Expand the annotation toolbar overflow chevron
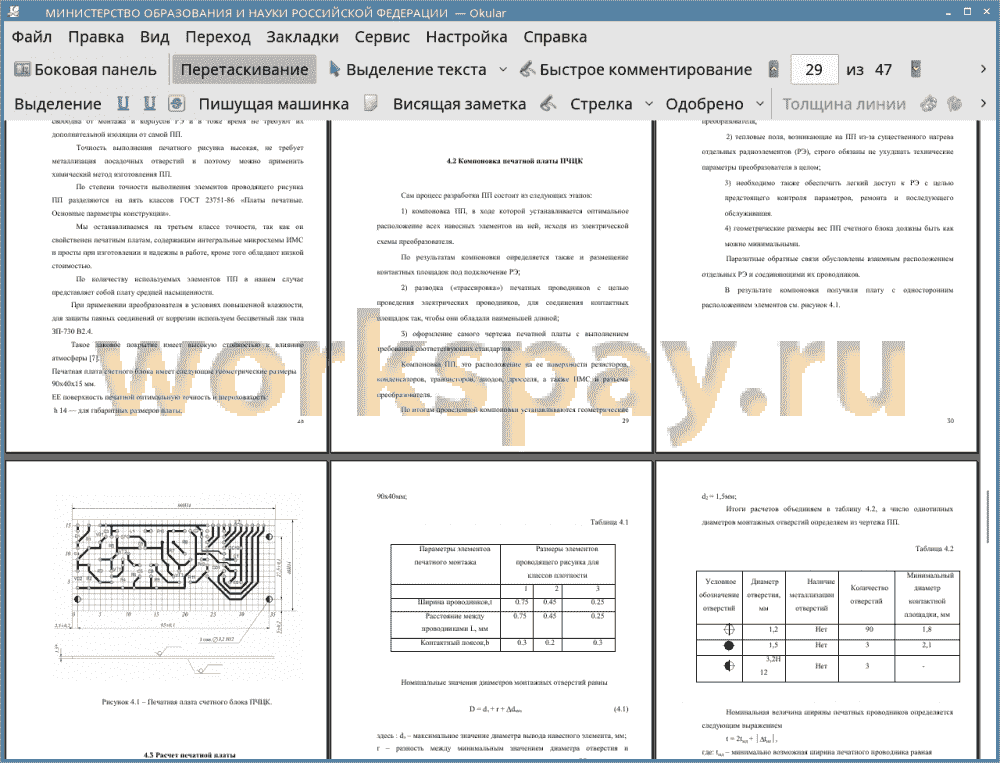1000x763 pixels. coord(983,103)
